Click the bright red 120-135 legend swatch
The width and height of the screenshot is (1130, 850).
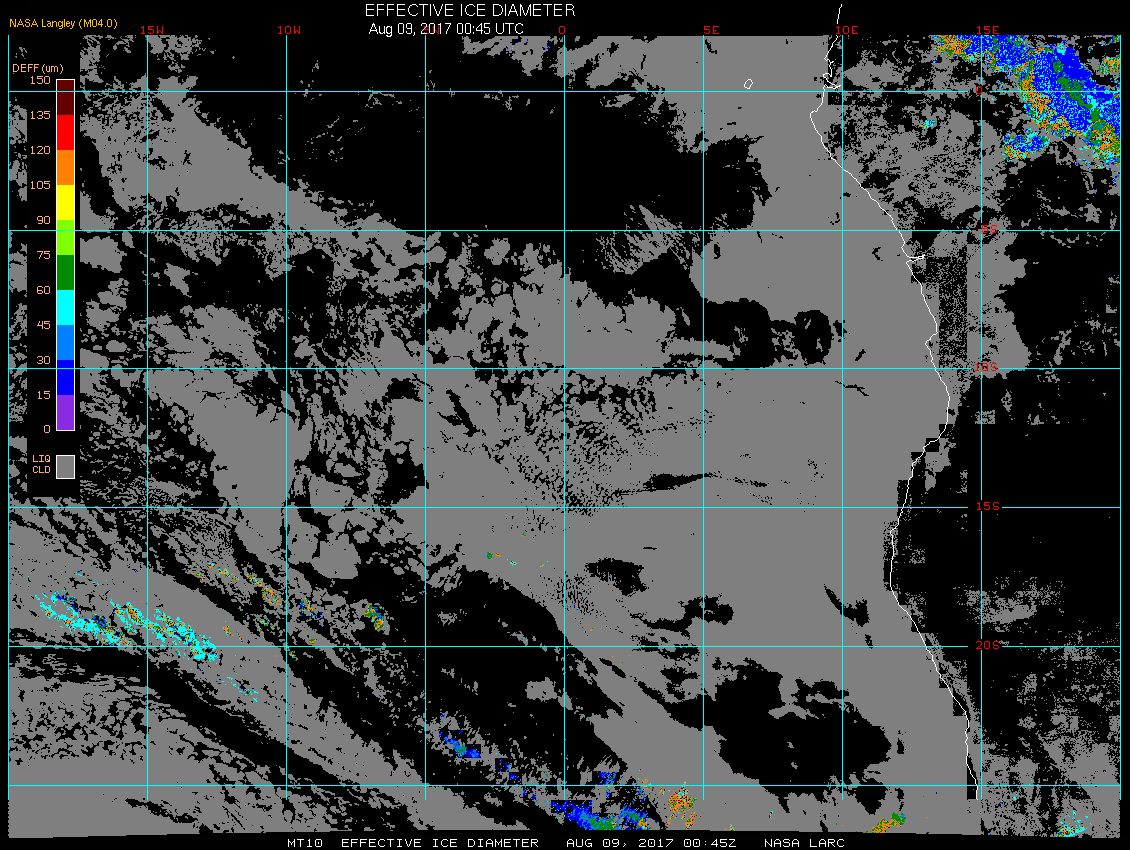[x=66, y=133]
